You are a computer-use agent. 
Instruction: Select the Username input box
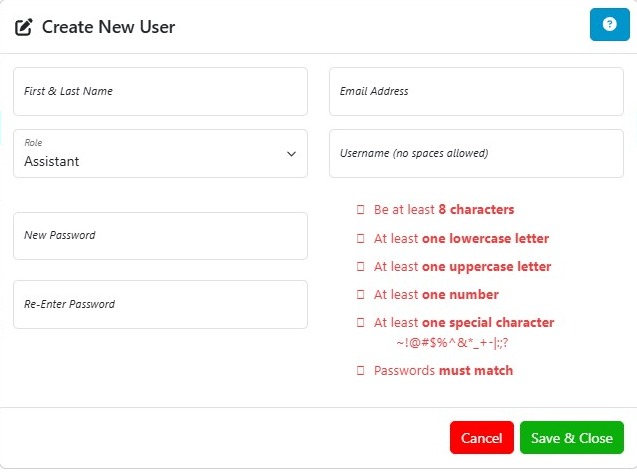click(x=476, y=154)
